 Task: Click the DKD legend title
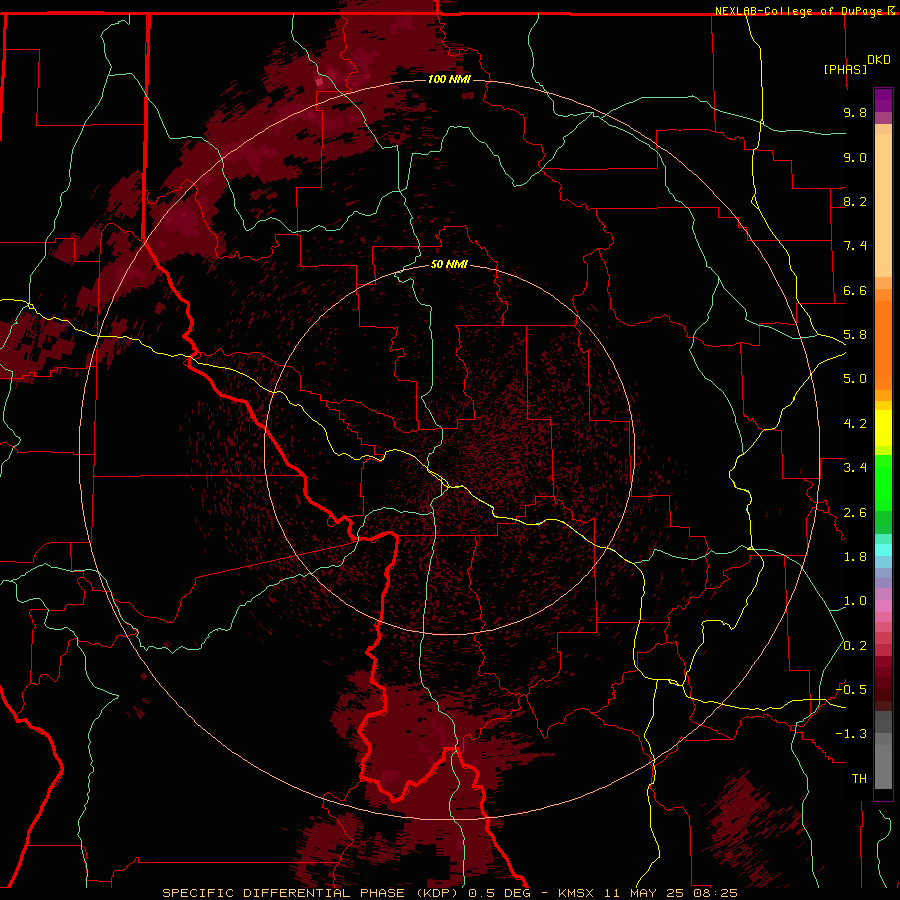[x=879, y=60]
